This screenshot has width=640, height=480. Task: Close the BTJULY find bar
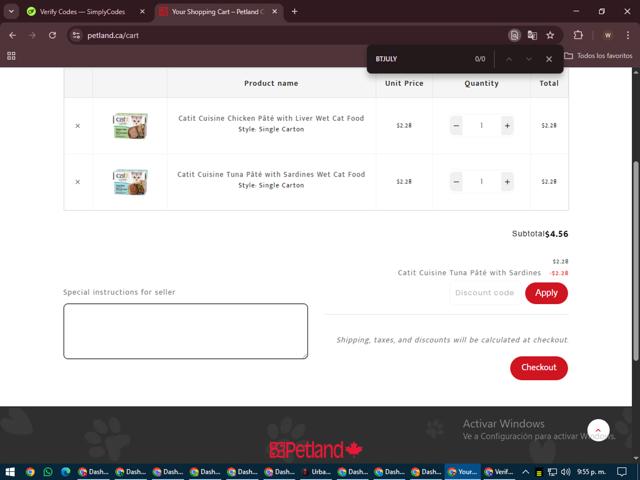coord(549,59)
